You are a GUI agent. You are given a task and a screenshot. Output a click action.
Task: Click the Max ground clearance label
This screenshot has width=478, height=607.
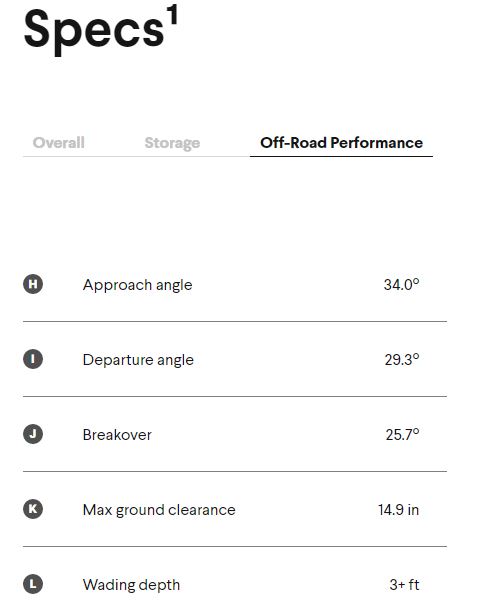(x=159, y=510)
